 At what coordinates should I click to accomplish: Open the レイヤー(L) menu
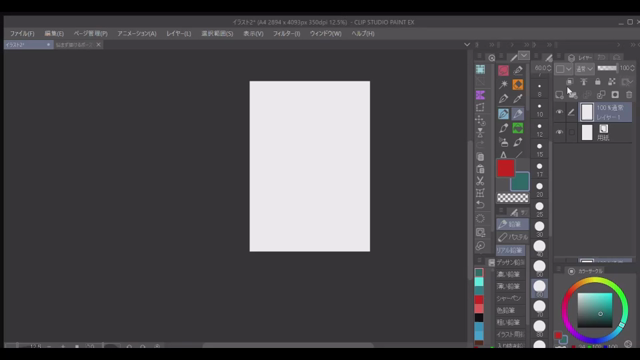(x=179, y=33)
